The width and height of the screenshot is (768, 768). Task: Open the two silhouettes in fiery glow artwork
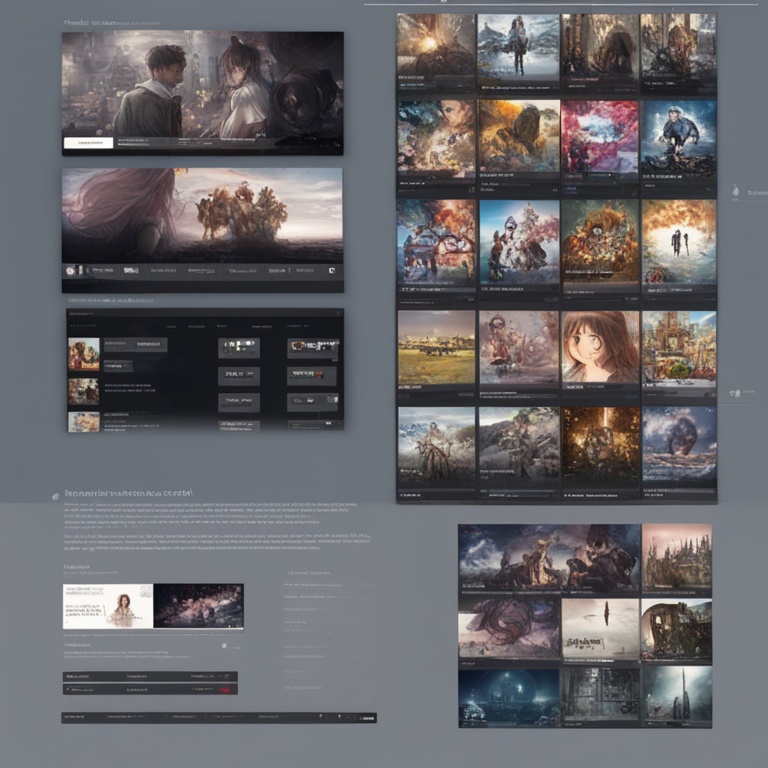679,242
